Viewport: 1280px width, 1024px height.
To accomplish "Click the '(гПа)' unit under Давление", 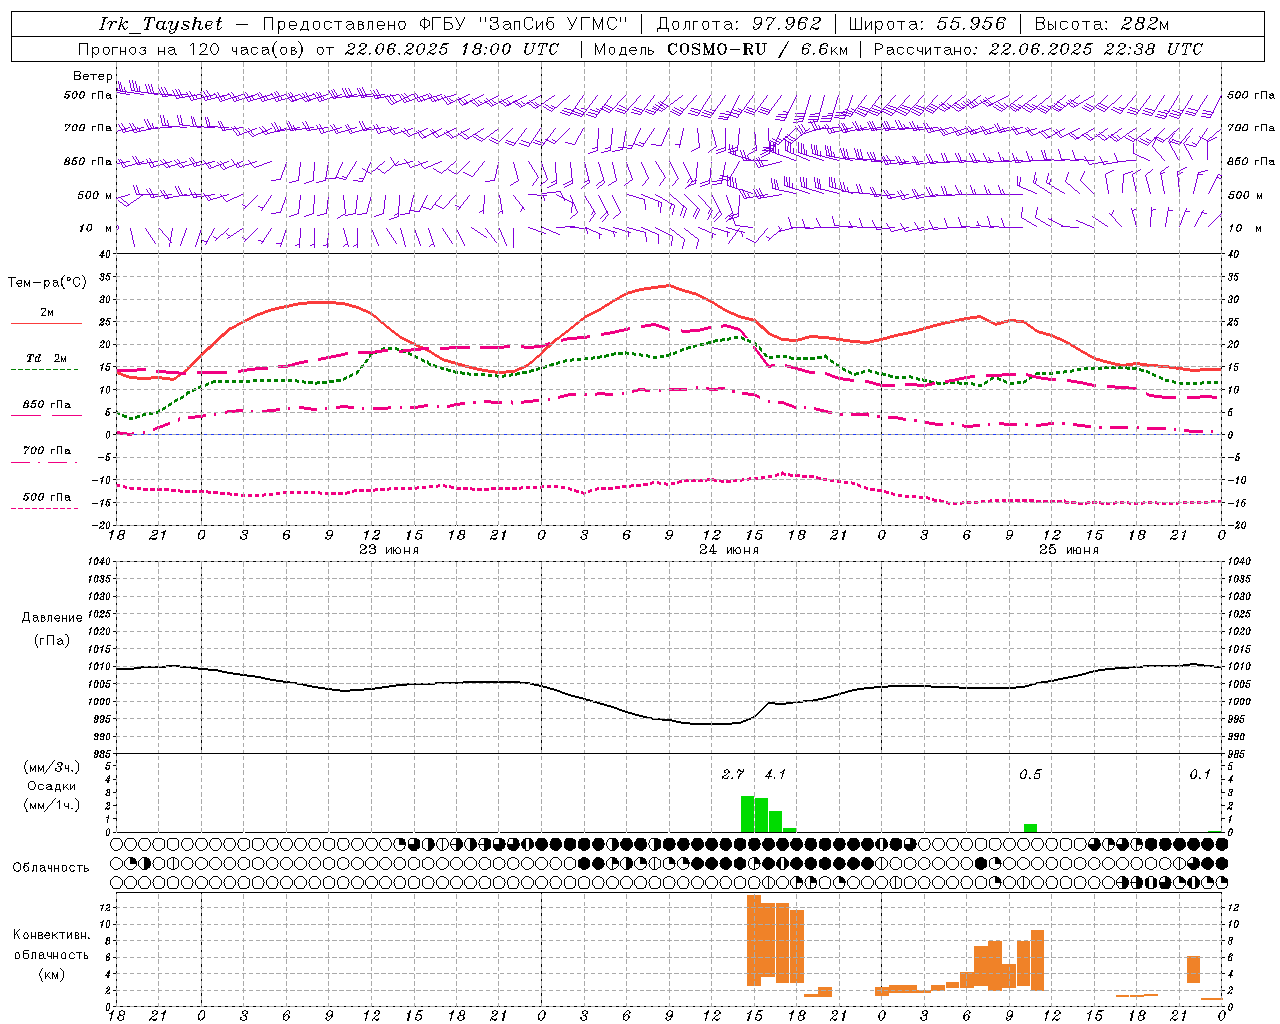I will click(52, 640).
